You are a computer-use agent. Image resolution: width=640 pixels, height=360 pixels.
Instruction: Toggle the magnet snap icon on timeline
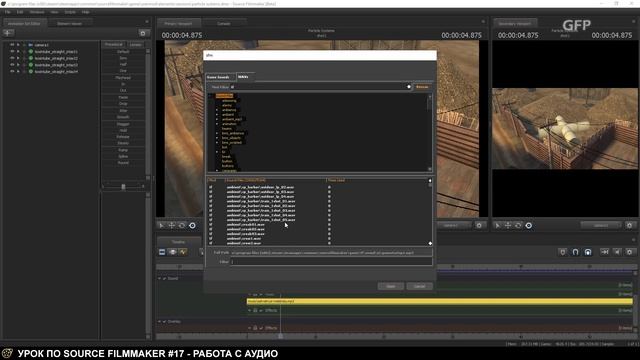coord(576,252)
